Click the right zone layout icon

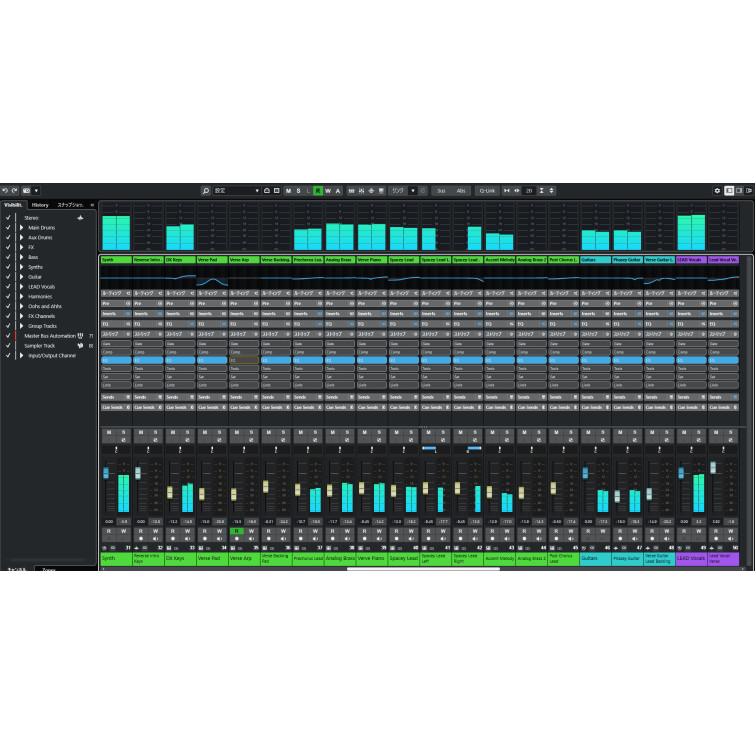[x=739, y=191]
